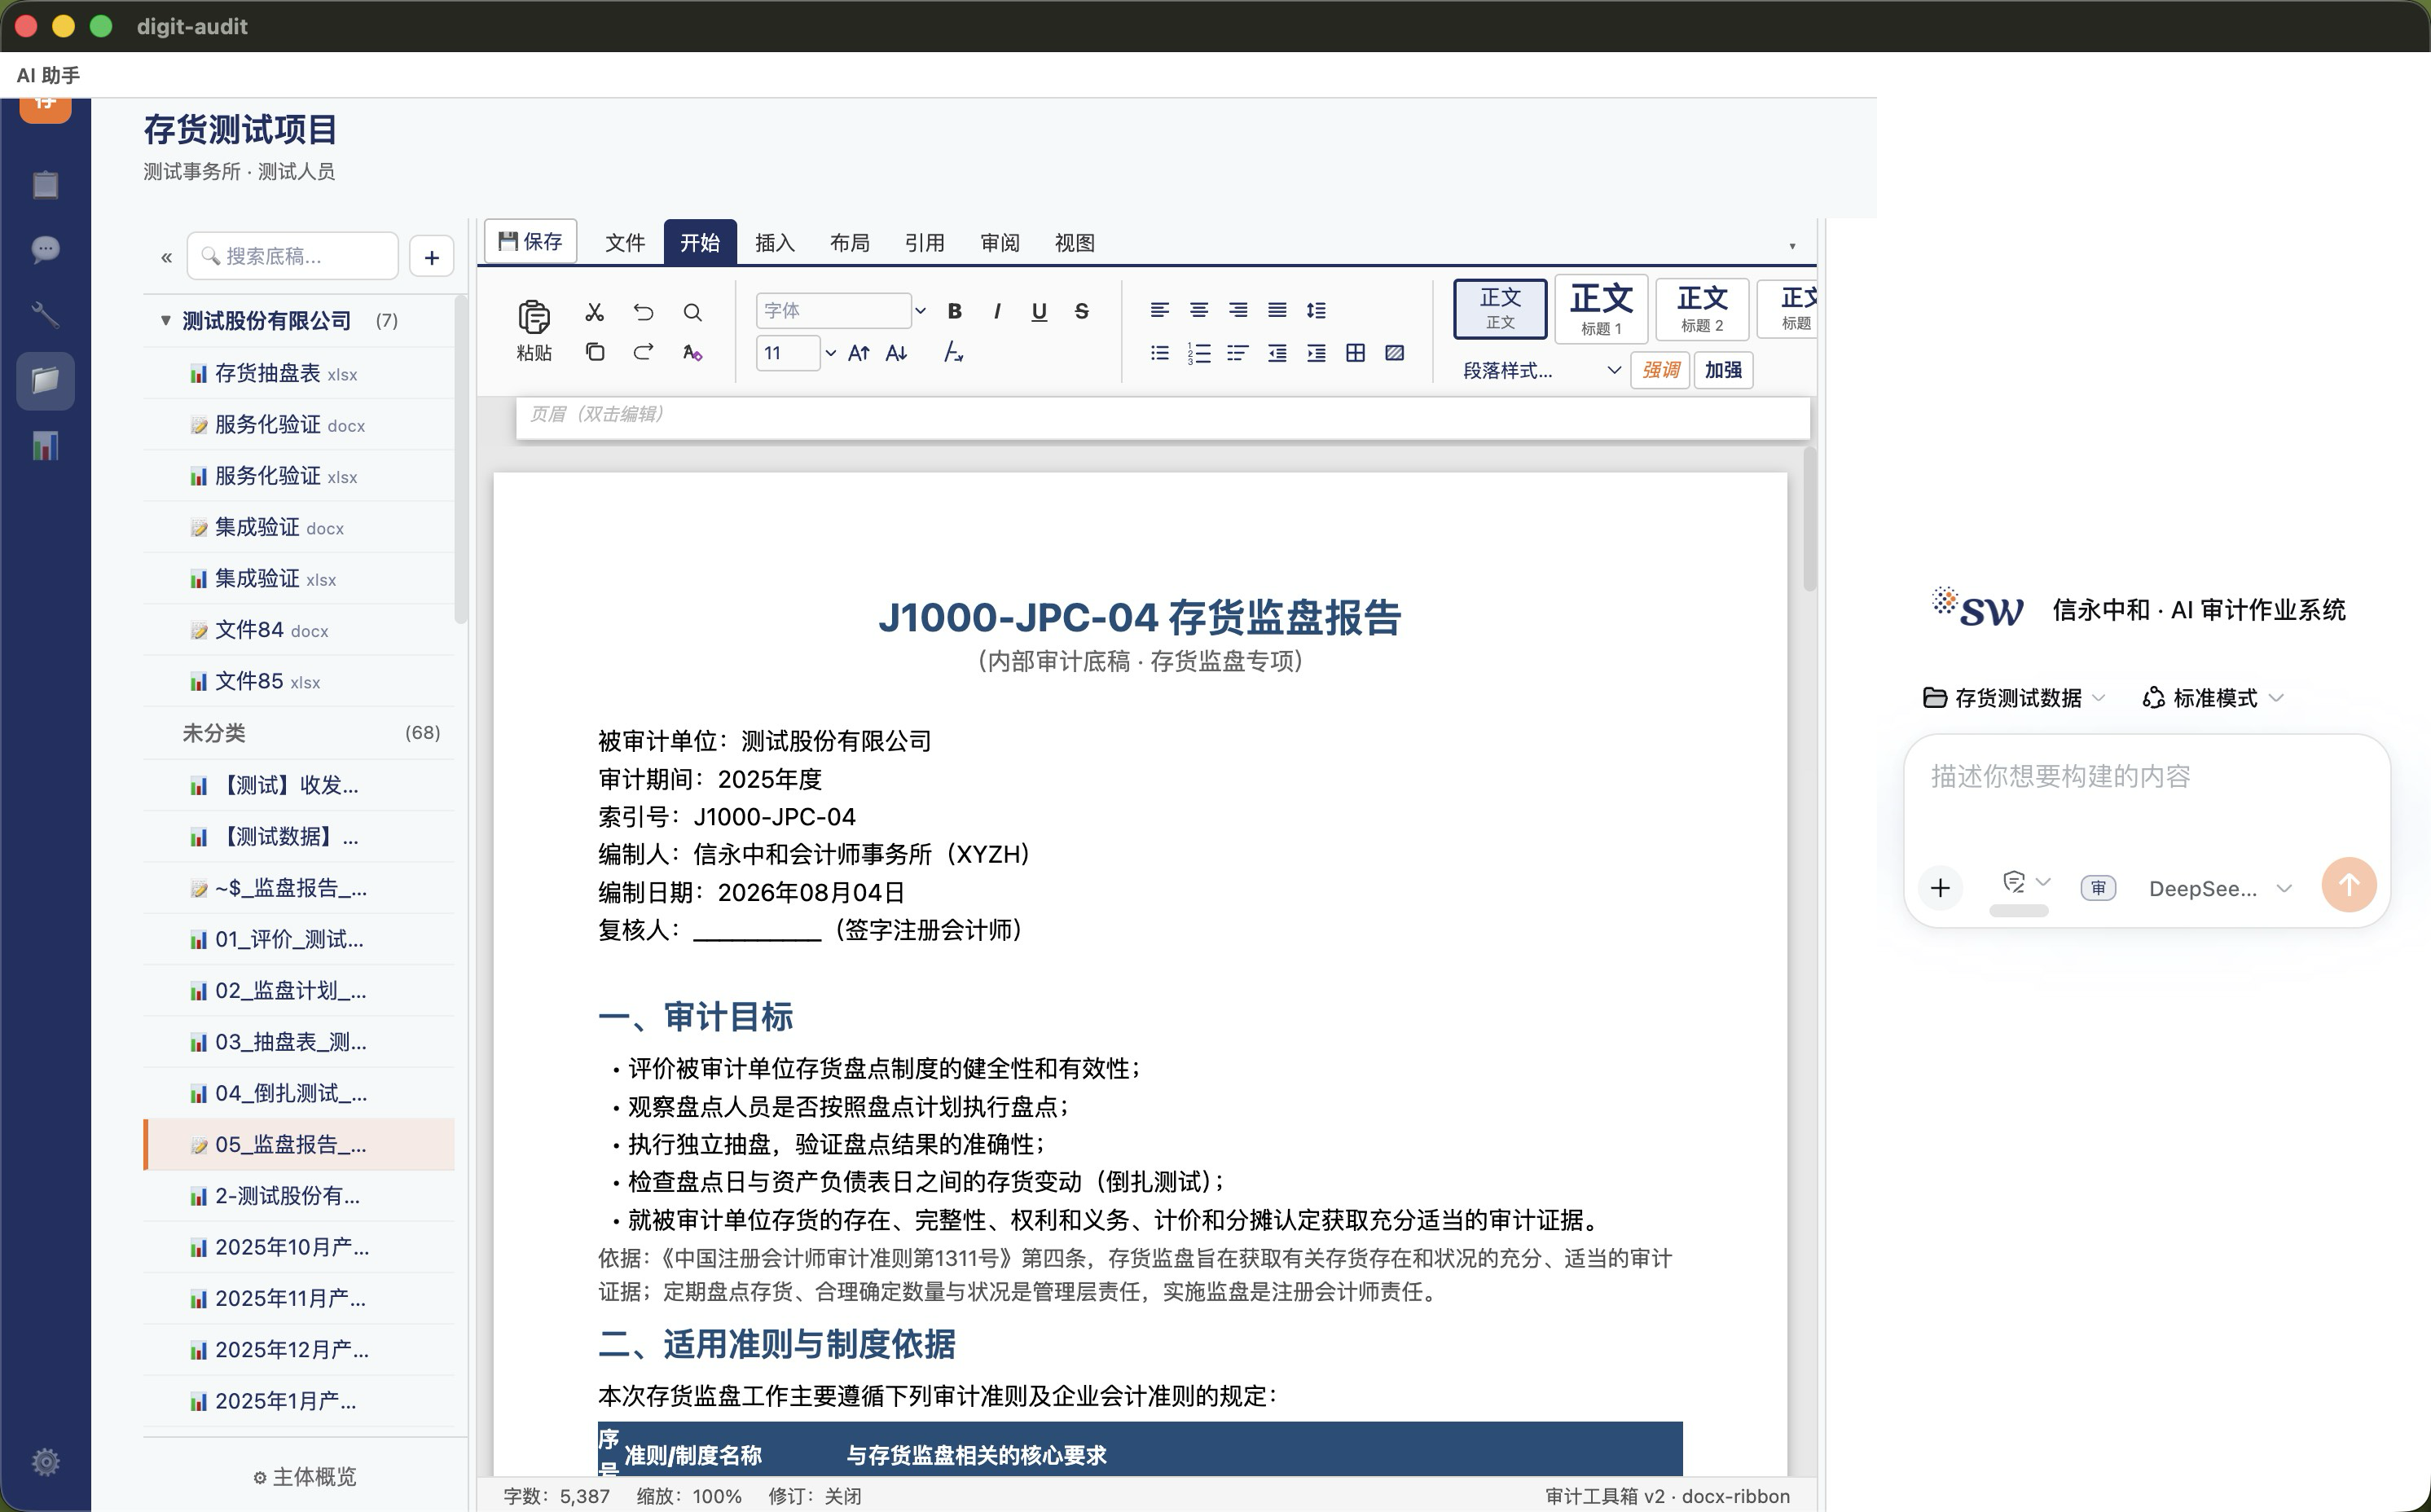This screenshot has width=2431, height=1512.
Task: Open the font name dropdown arrow
Action: click(x=921, y=311)
